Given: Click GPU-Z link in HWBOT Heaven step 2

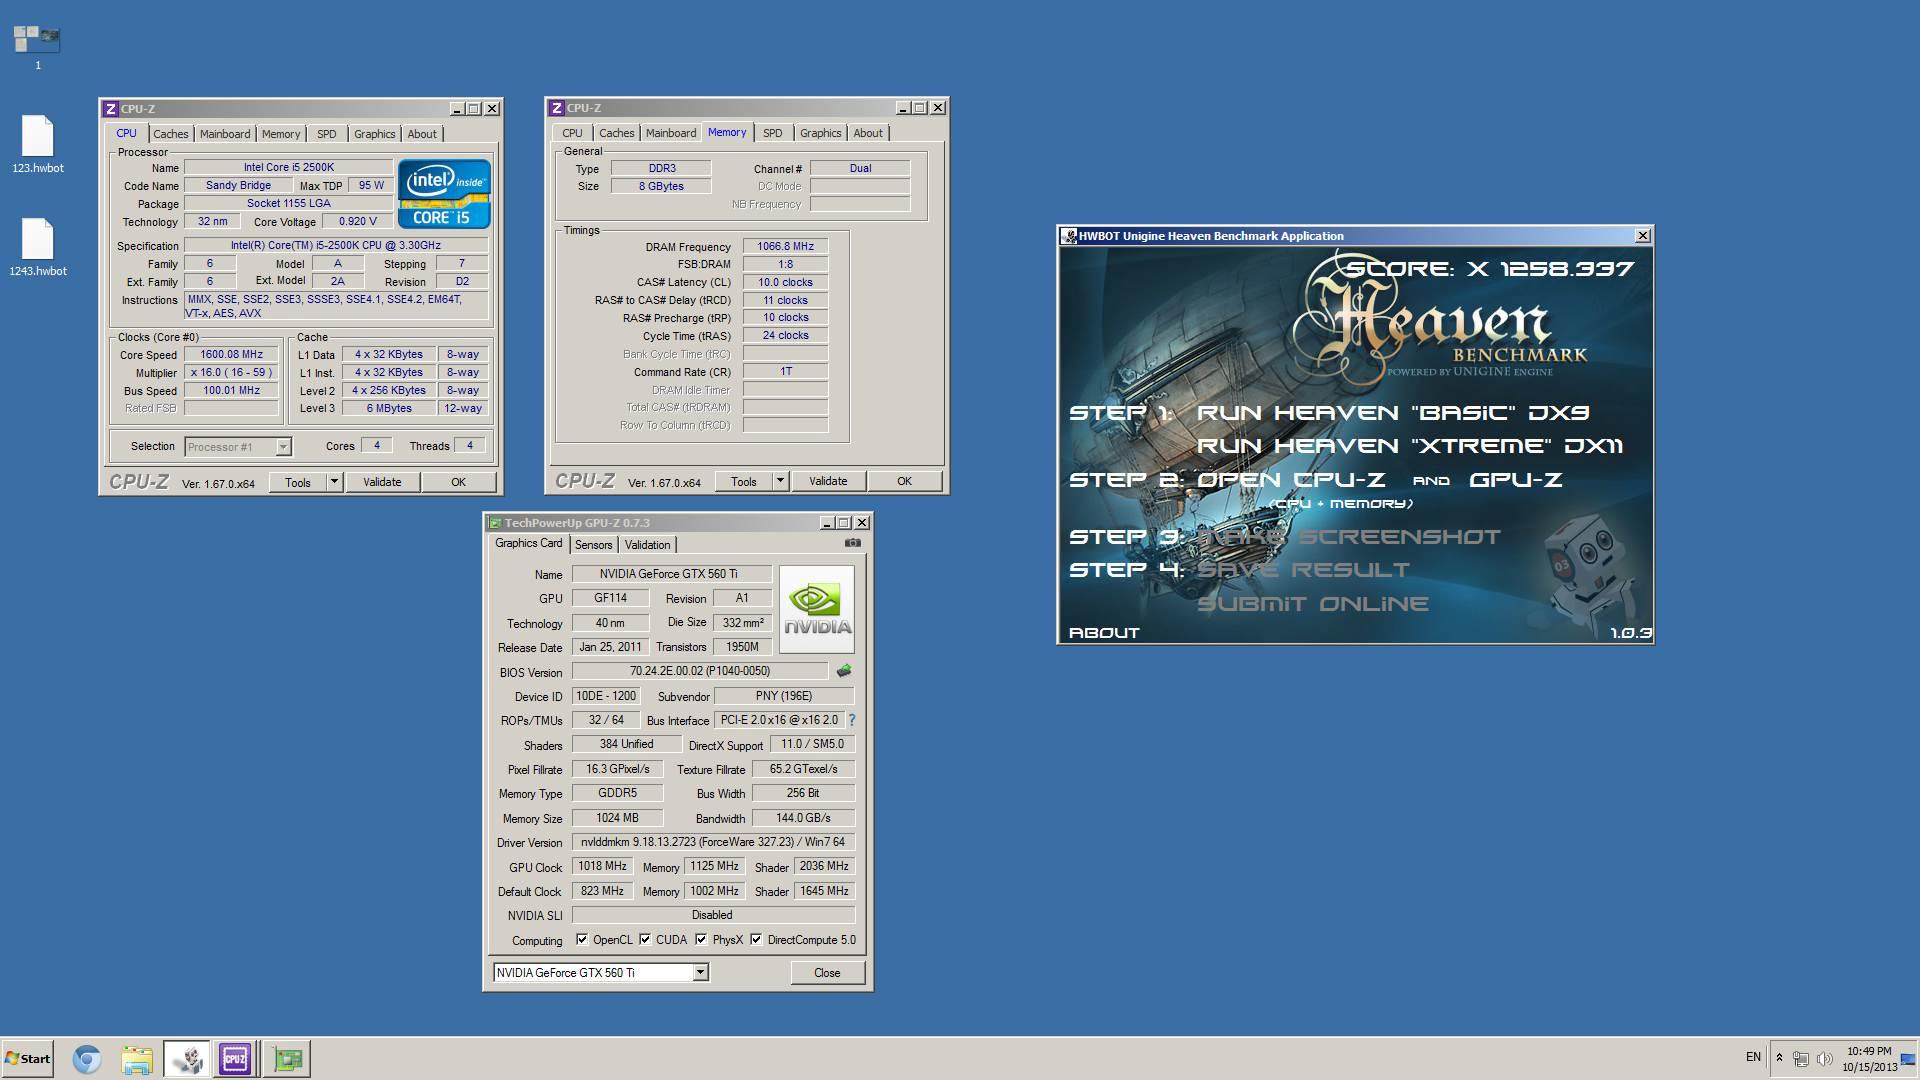Looking at the screenshot, I should 1516,480.
